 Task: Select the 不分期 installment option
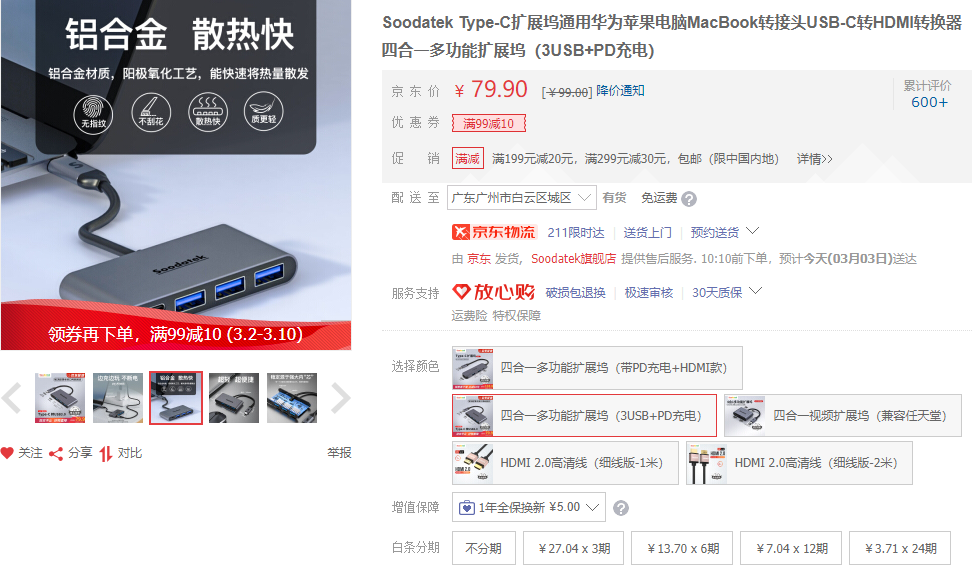484,548
